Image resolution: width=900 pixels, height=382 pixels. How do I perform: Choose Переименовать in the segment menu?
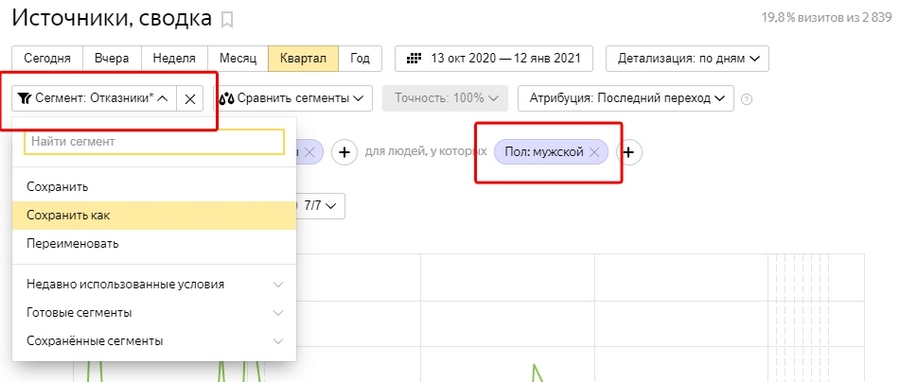click(154, 244)
